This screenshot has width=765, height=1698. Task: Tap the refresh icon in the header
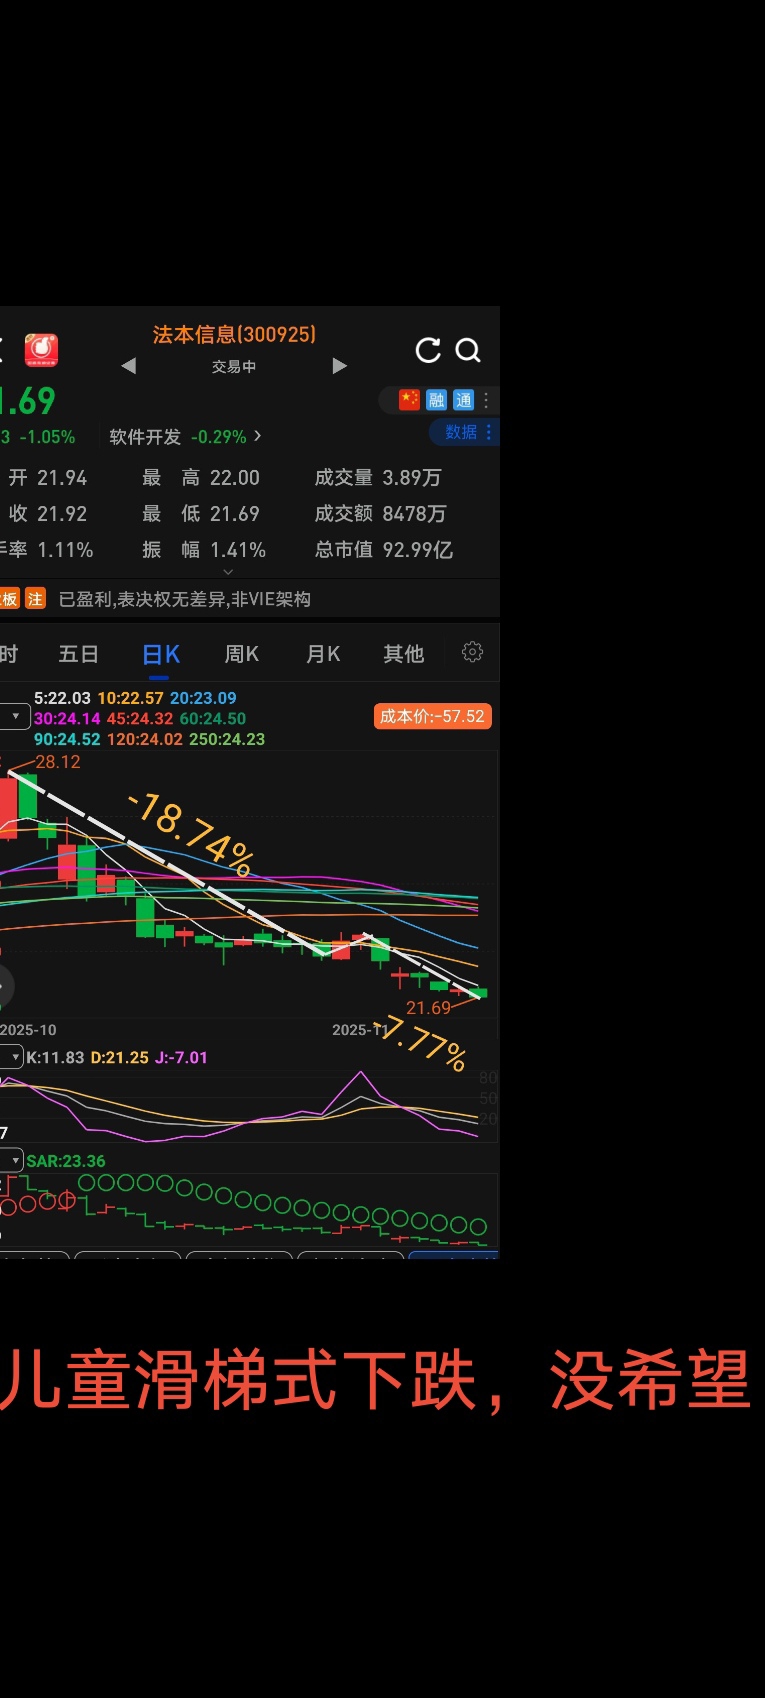point(428,350)
